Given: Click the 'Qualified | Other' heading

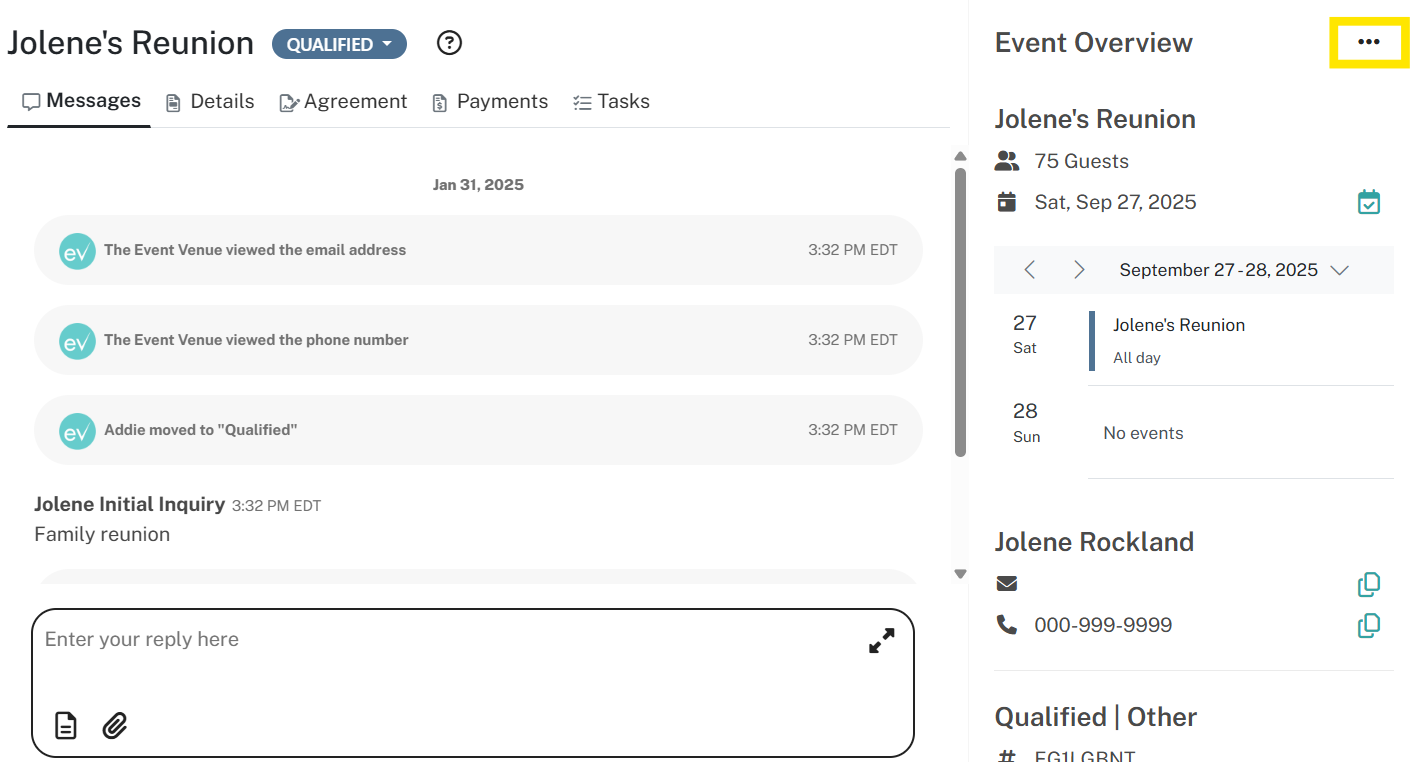Looking at the screenshot, I should click(x=1096, y=717).
